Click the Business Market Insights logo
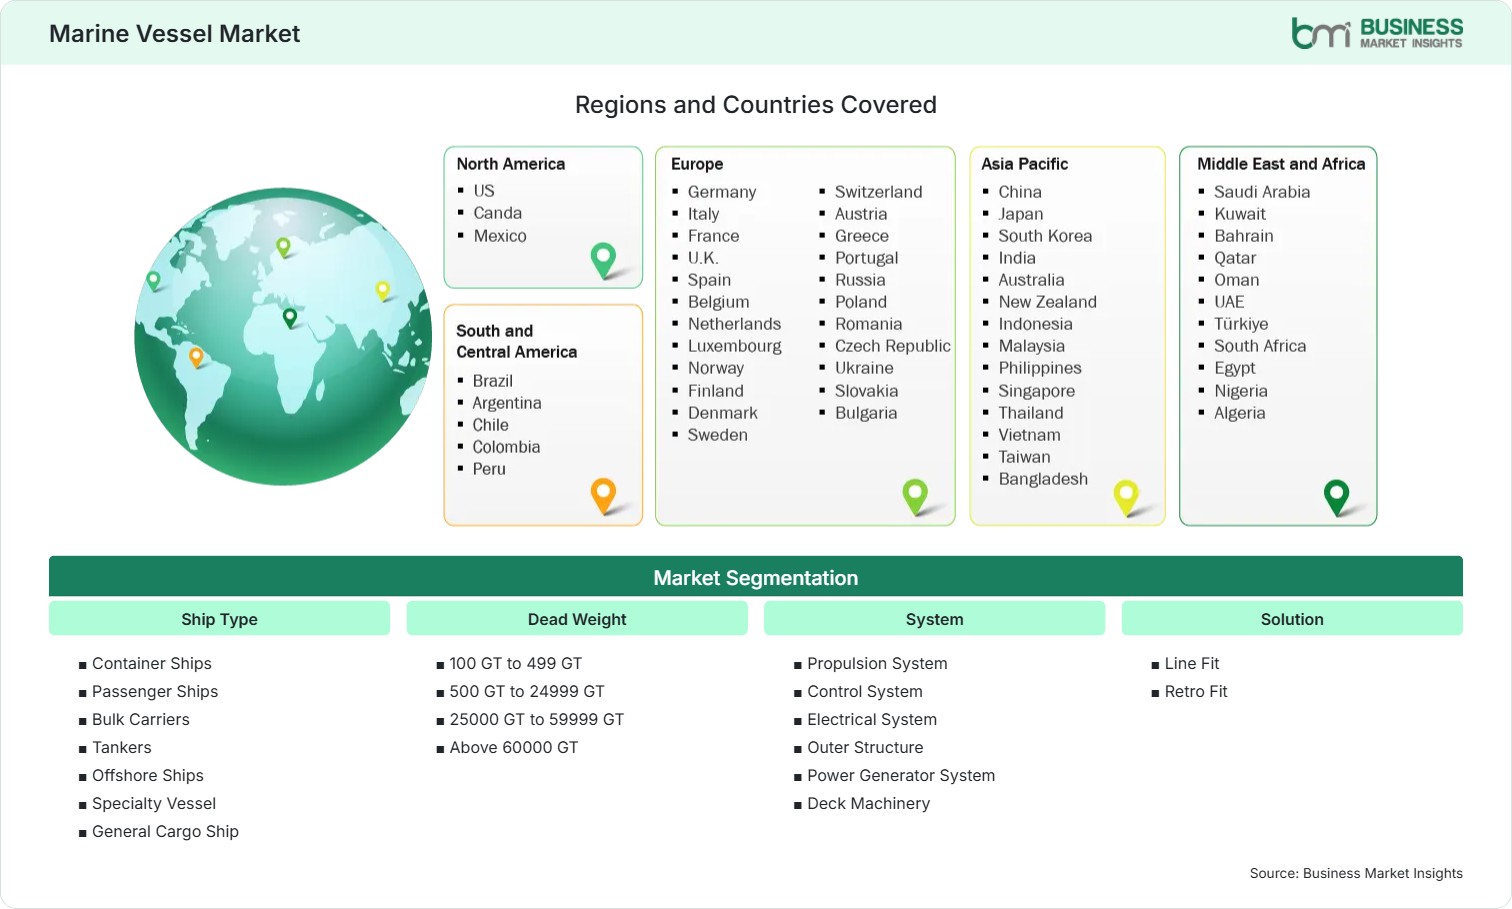 pos(1377,33)
